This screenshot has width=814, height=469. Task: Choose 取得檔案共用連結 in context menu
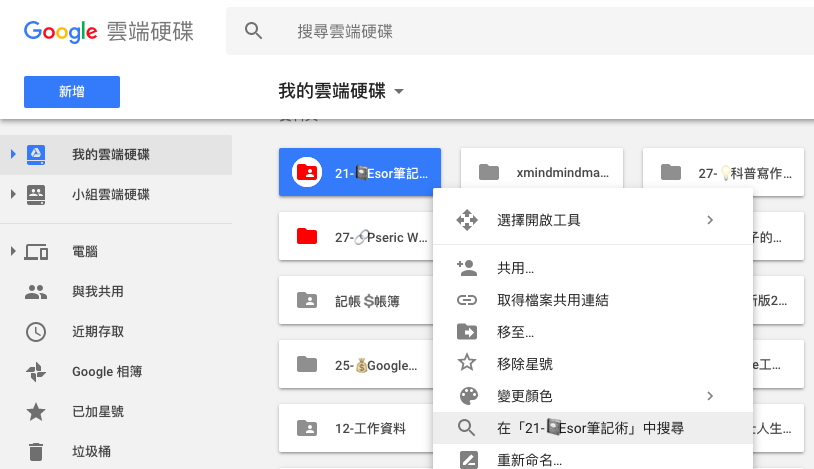pyautogui.click(x=593, y=300)
